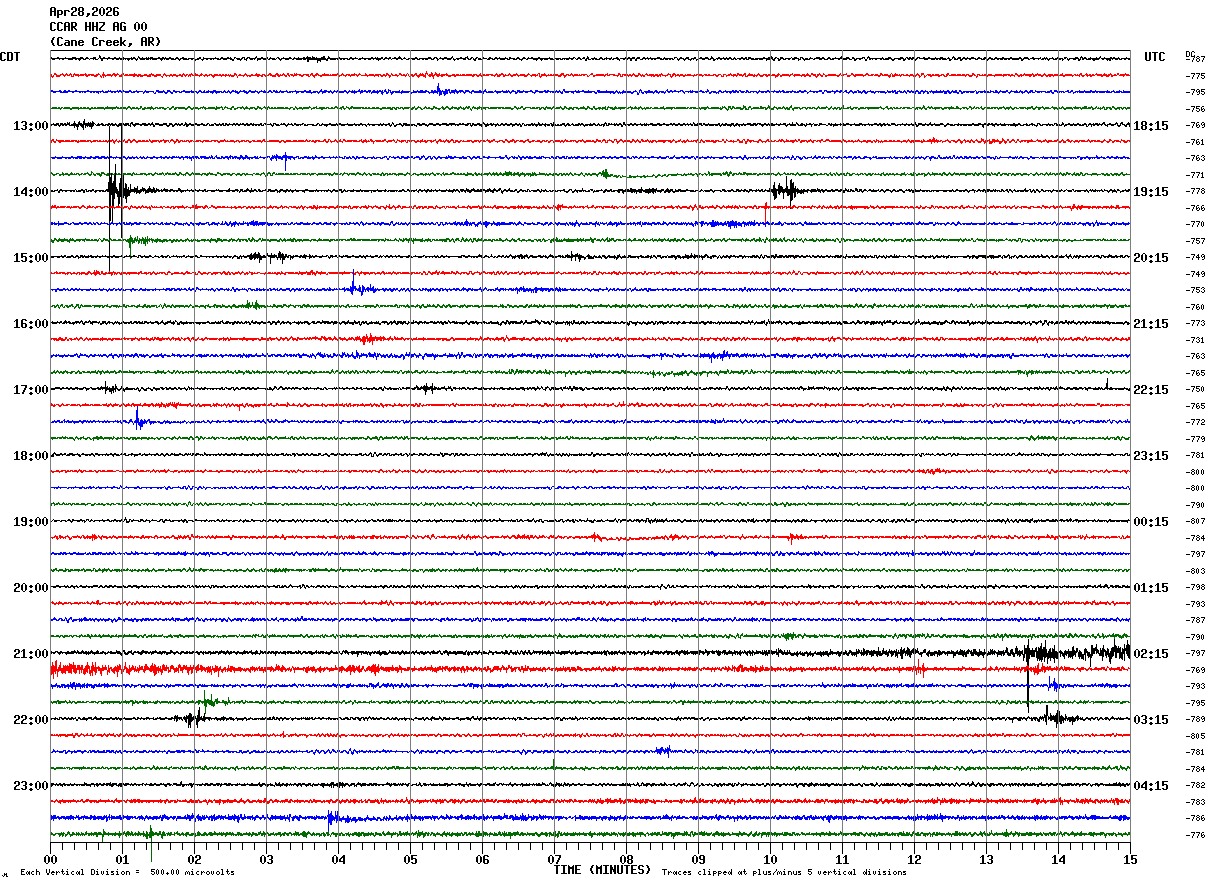1210x886 pixels.
Task: Select minute tick label 10 on time axis
Action: pos(770,860)
